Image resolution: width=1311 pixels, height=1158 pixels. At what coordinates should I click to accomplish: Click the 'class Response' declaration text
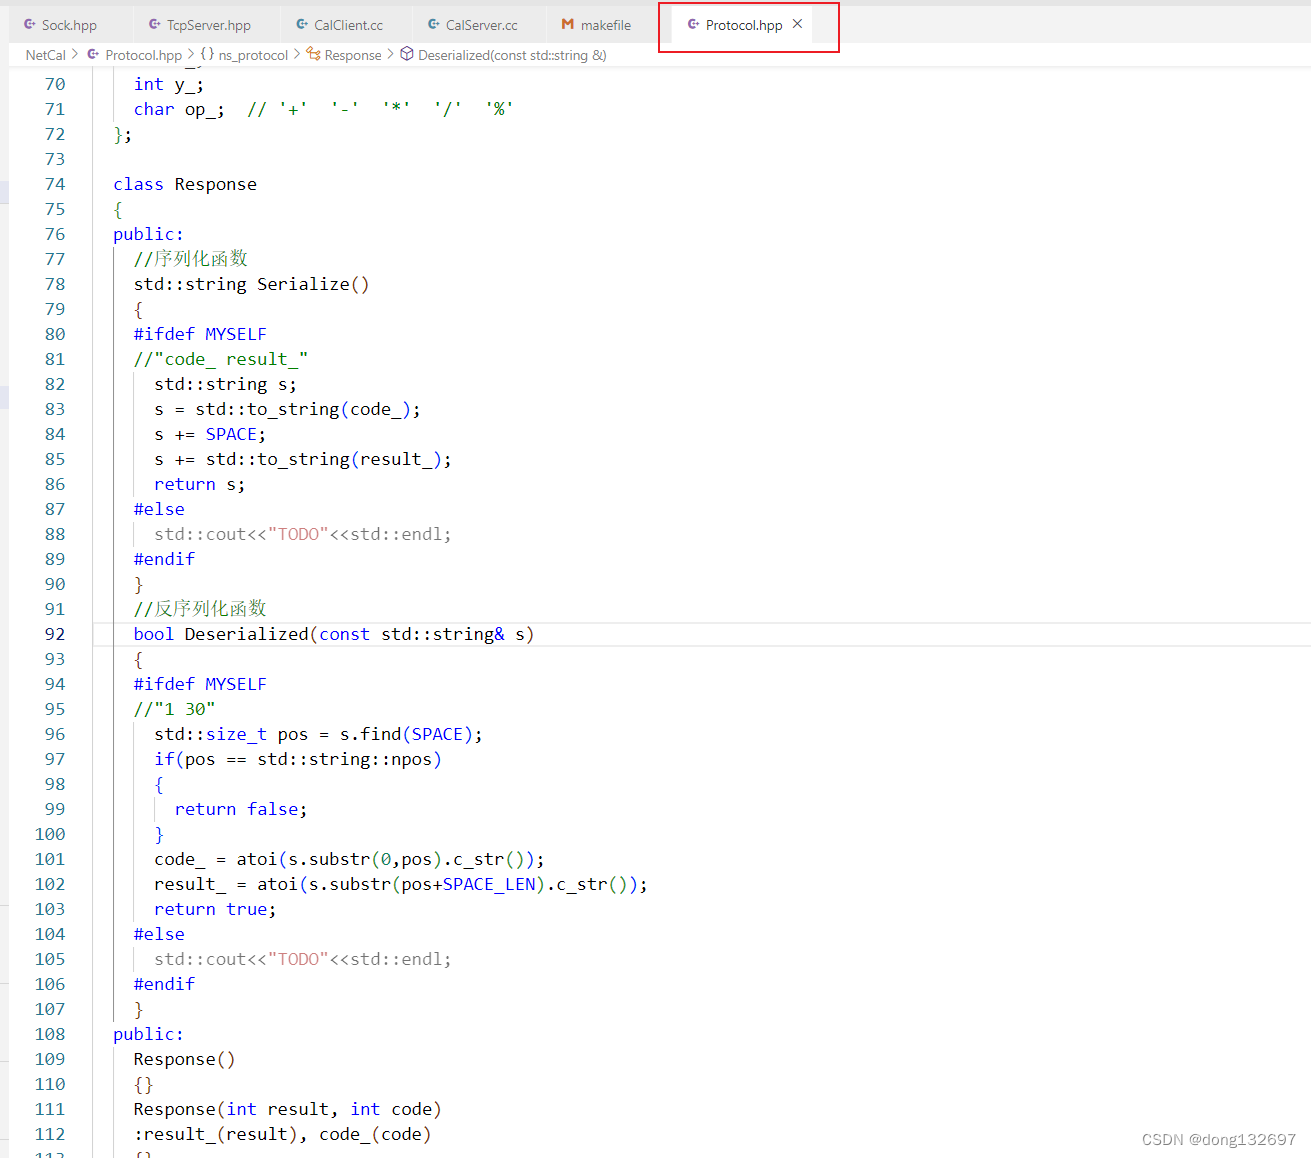point(185,184)
